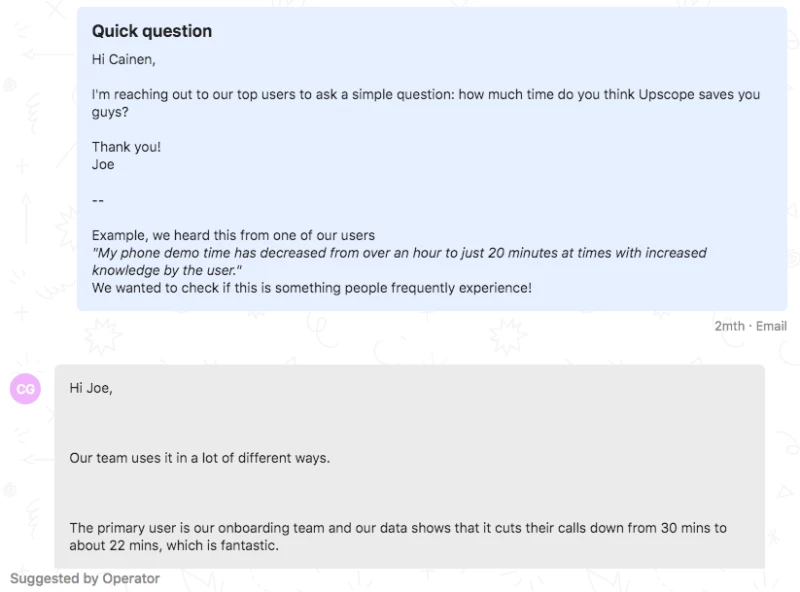The image size is (800, 592).
Task: Click the CG user avatar
Action: (x=25, y=388)
